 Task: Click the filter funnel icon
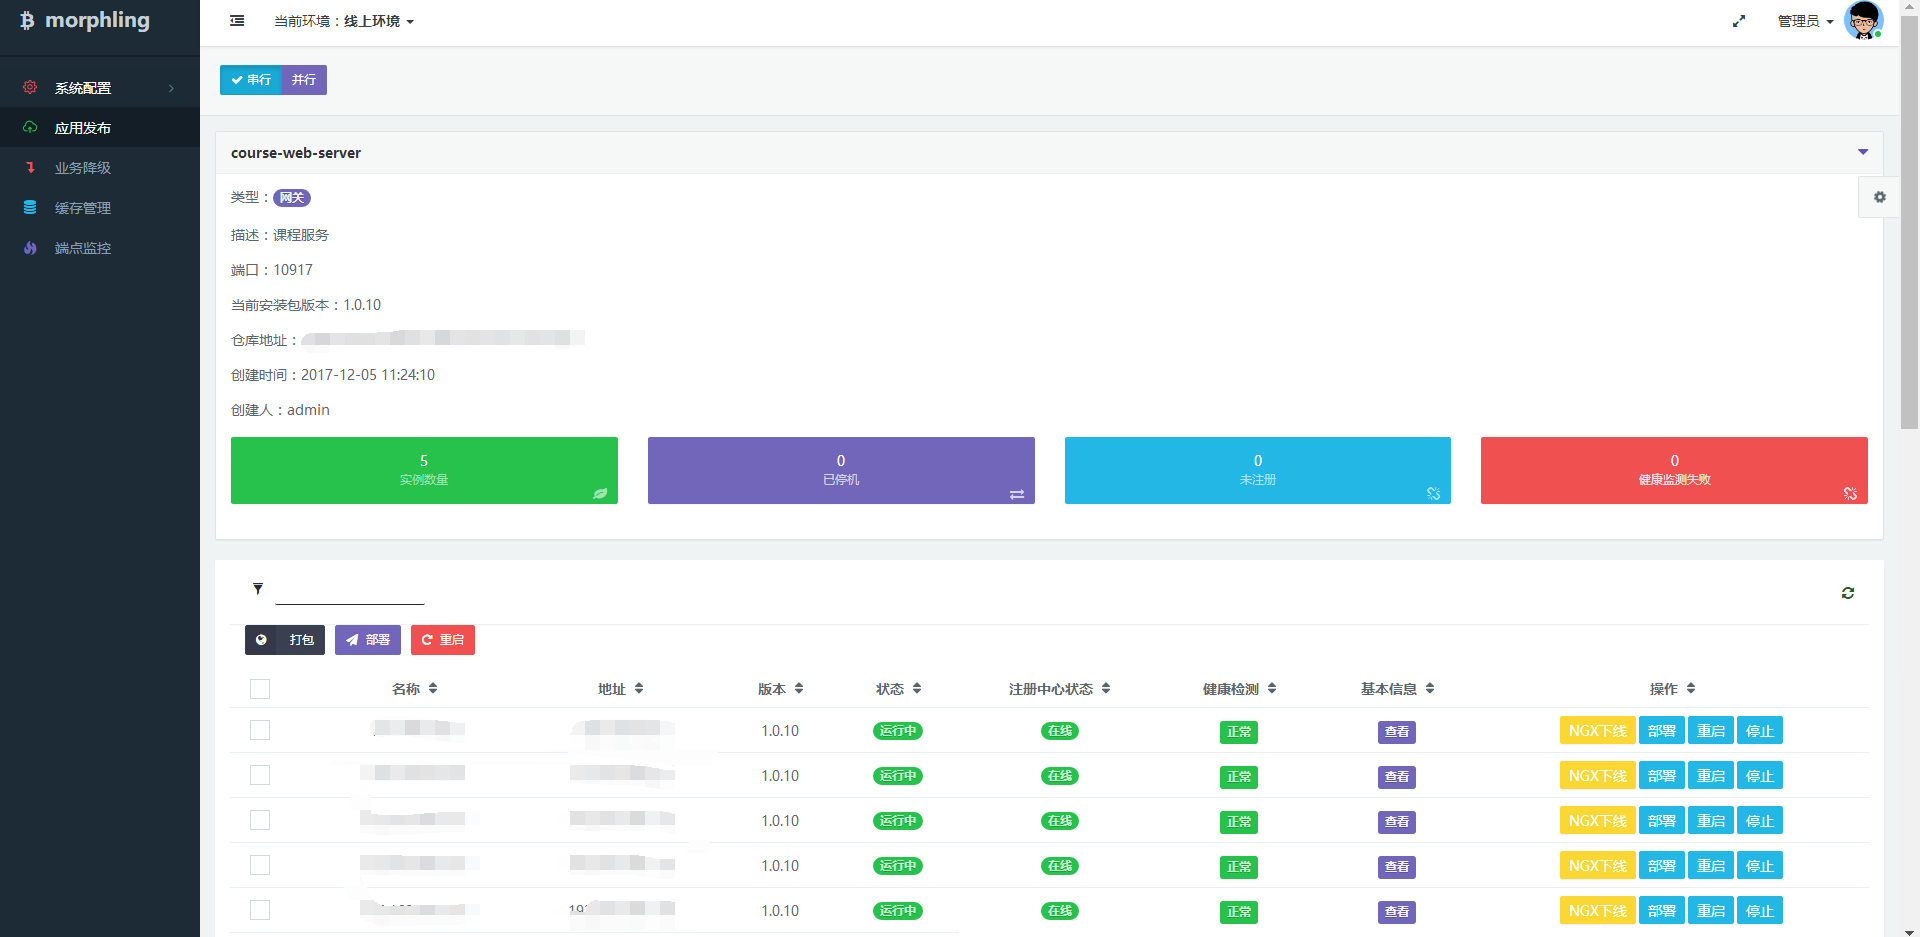pos(258,589)
